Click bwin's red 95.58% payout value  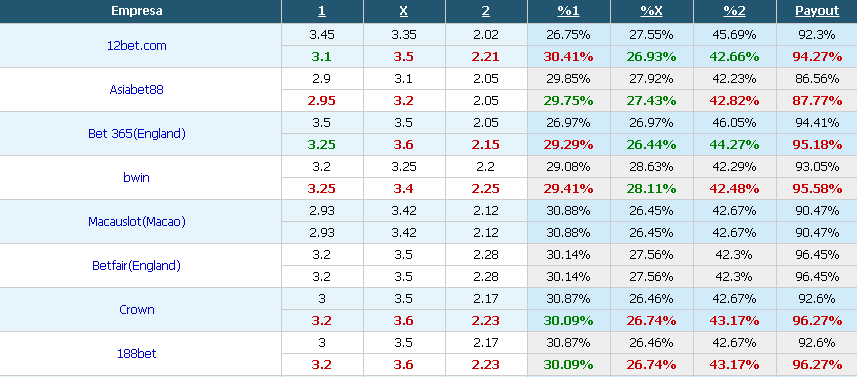click(817, 189)
